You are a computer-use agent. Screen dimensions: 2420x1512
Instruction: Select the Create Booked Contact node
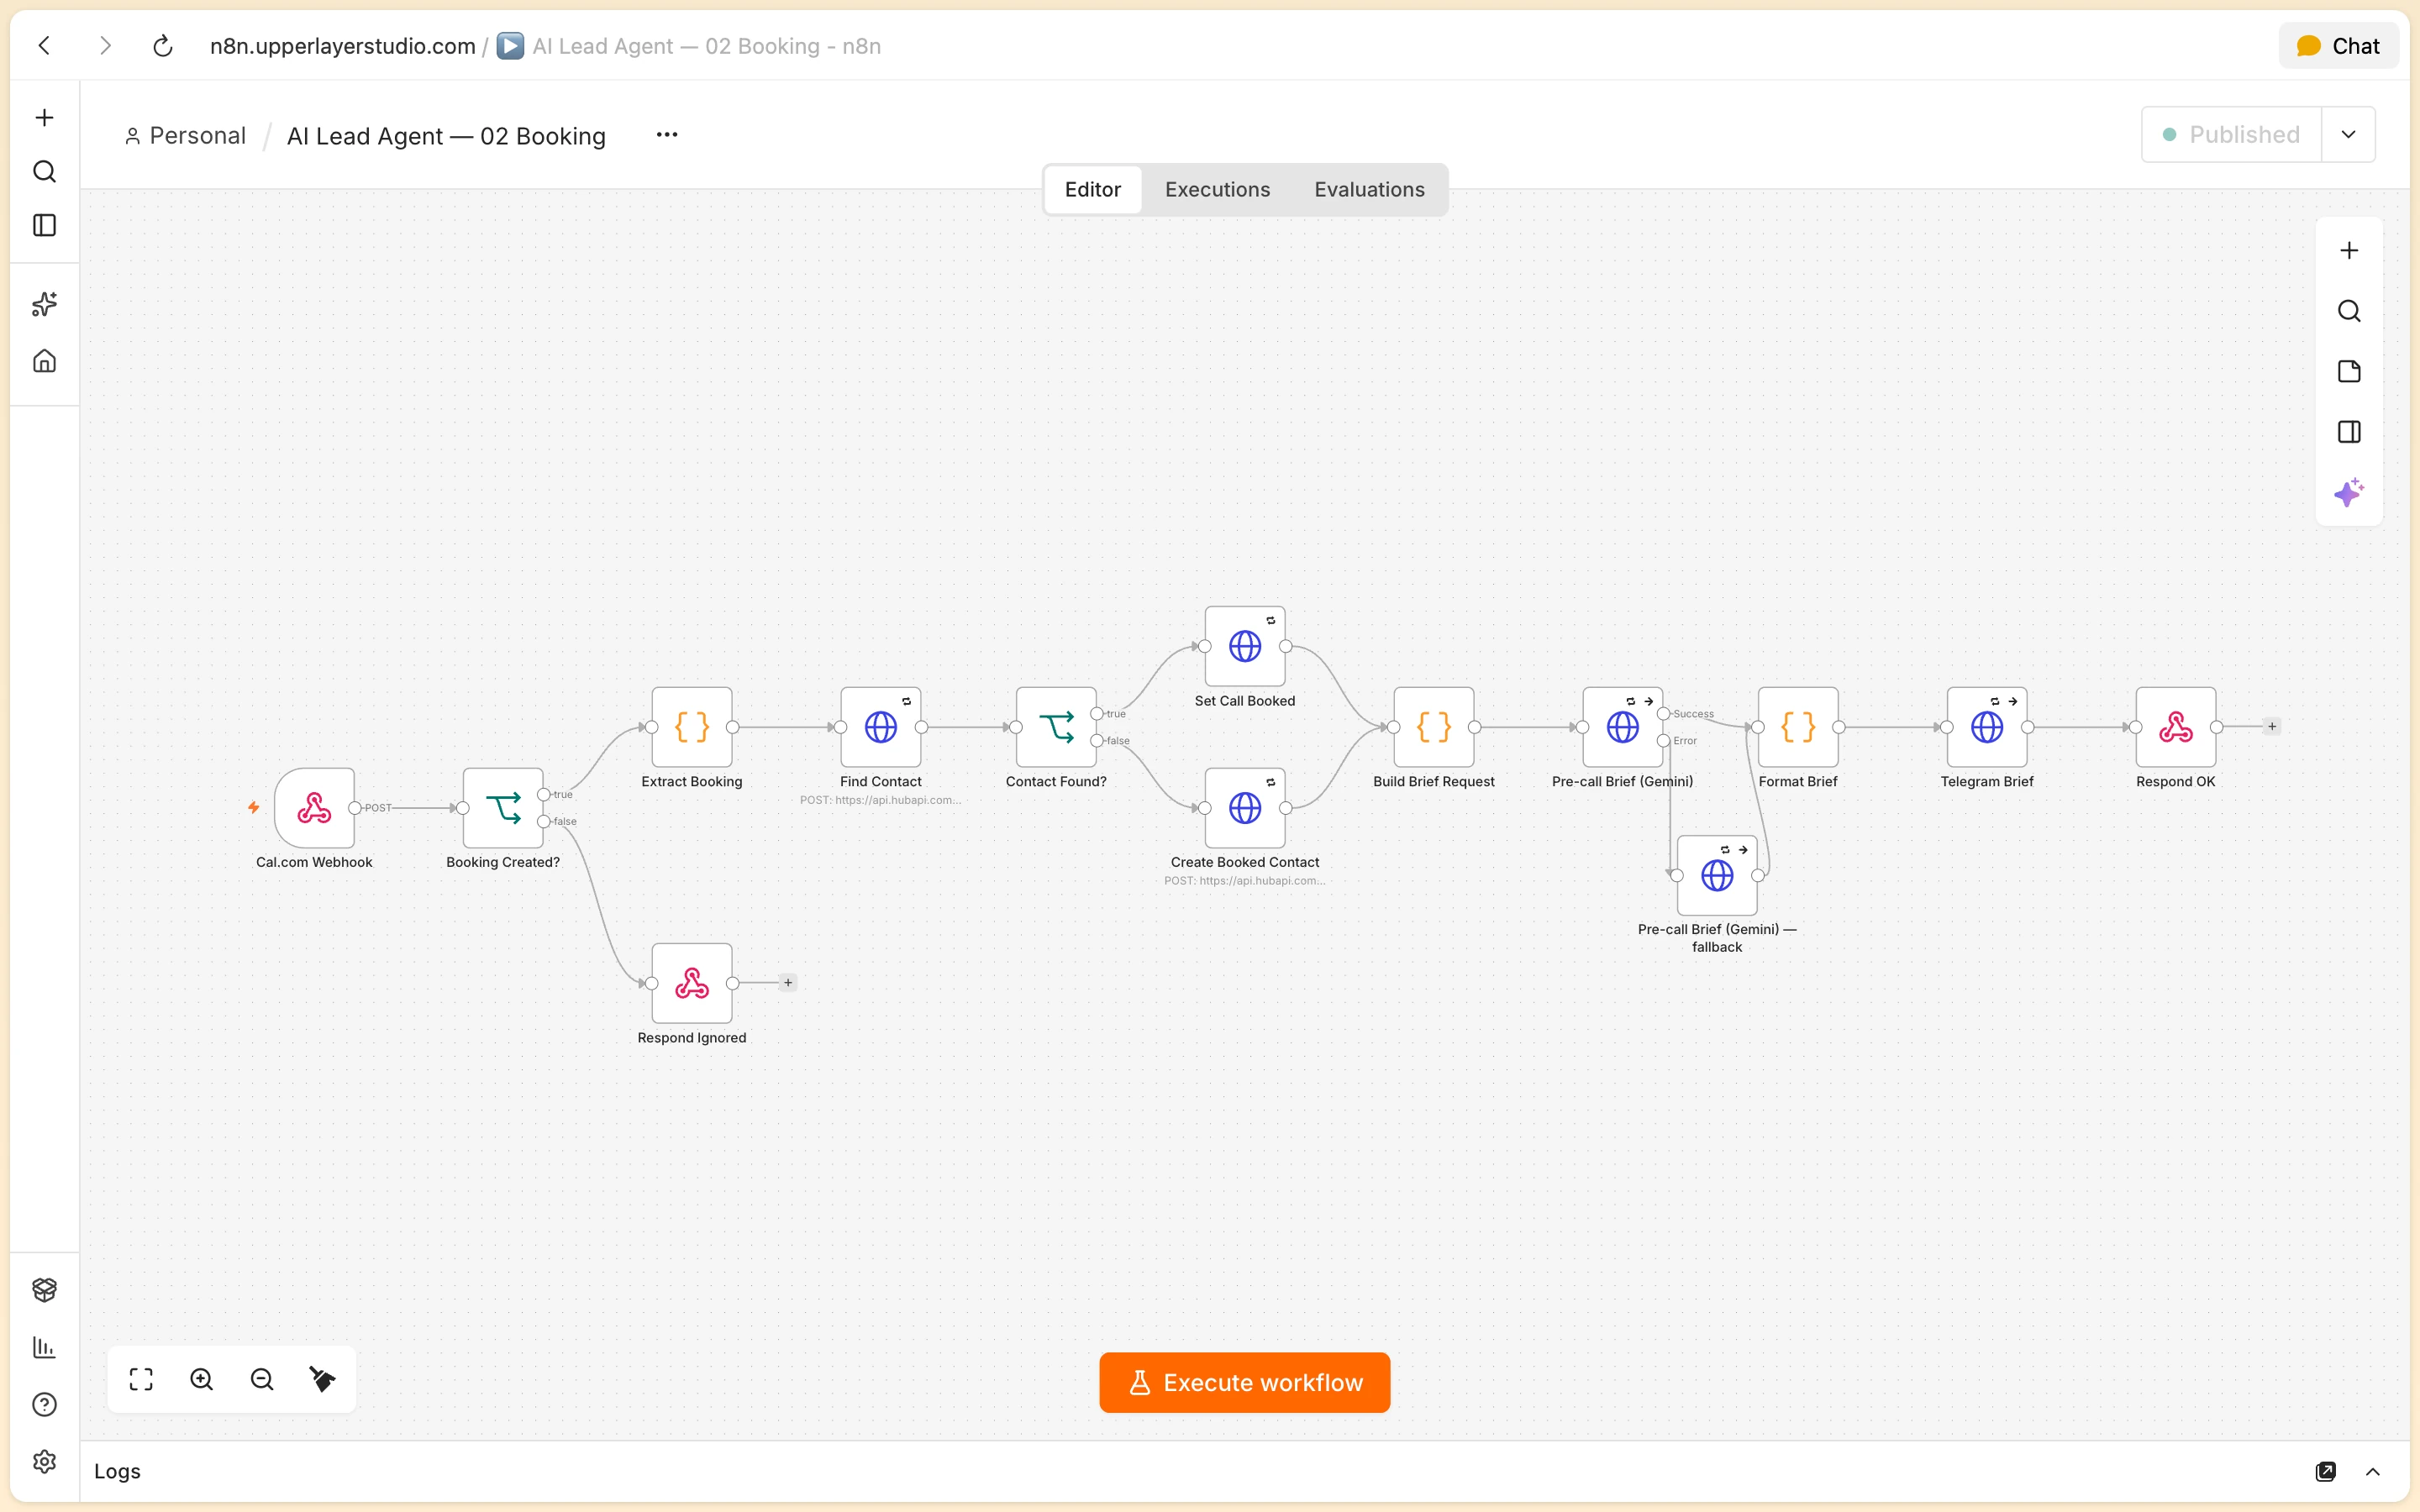coord(1245,808)
